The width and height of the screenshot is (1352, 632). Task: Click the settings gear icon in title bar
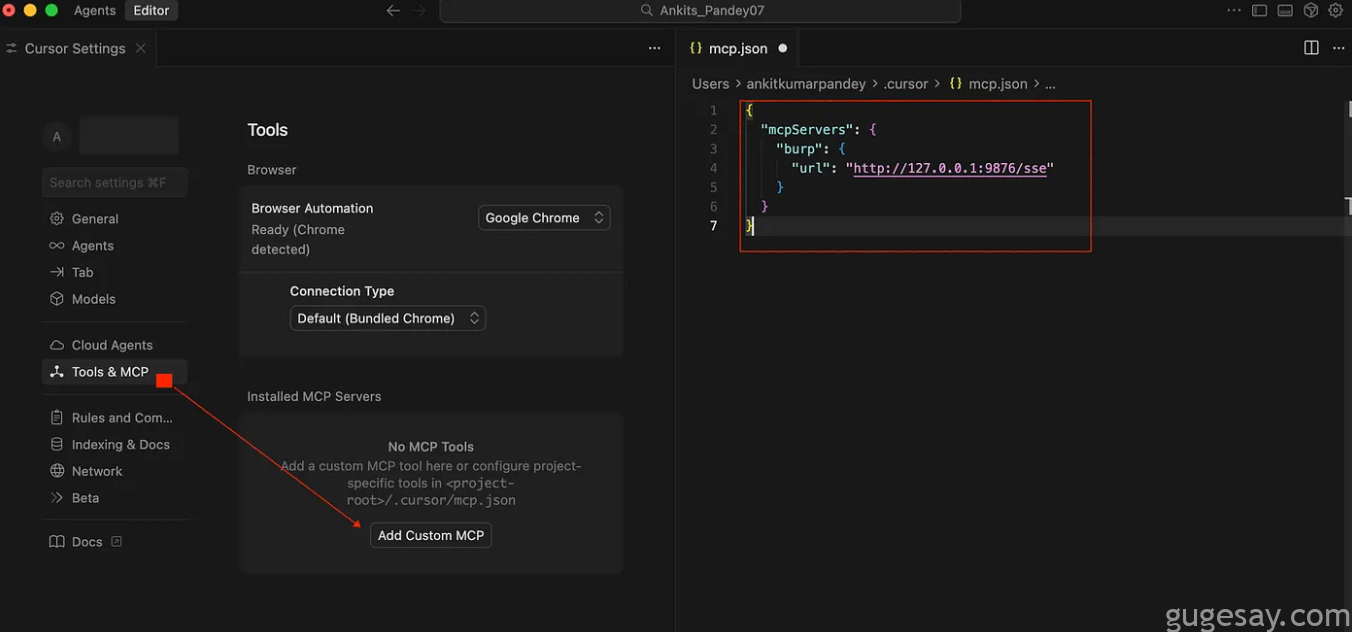tap(1336, 11)
